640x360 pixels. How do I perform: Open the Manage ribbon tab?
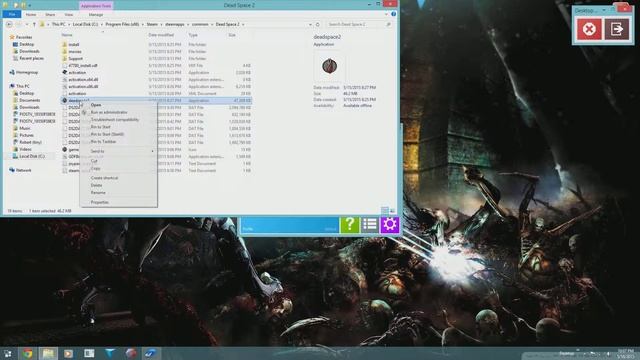tap(96, 15)
